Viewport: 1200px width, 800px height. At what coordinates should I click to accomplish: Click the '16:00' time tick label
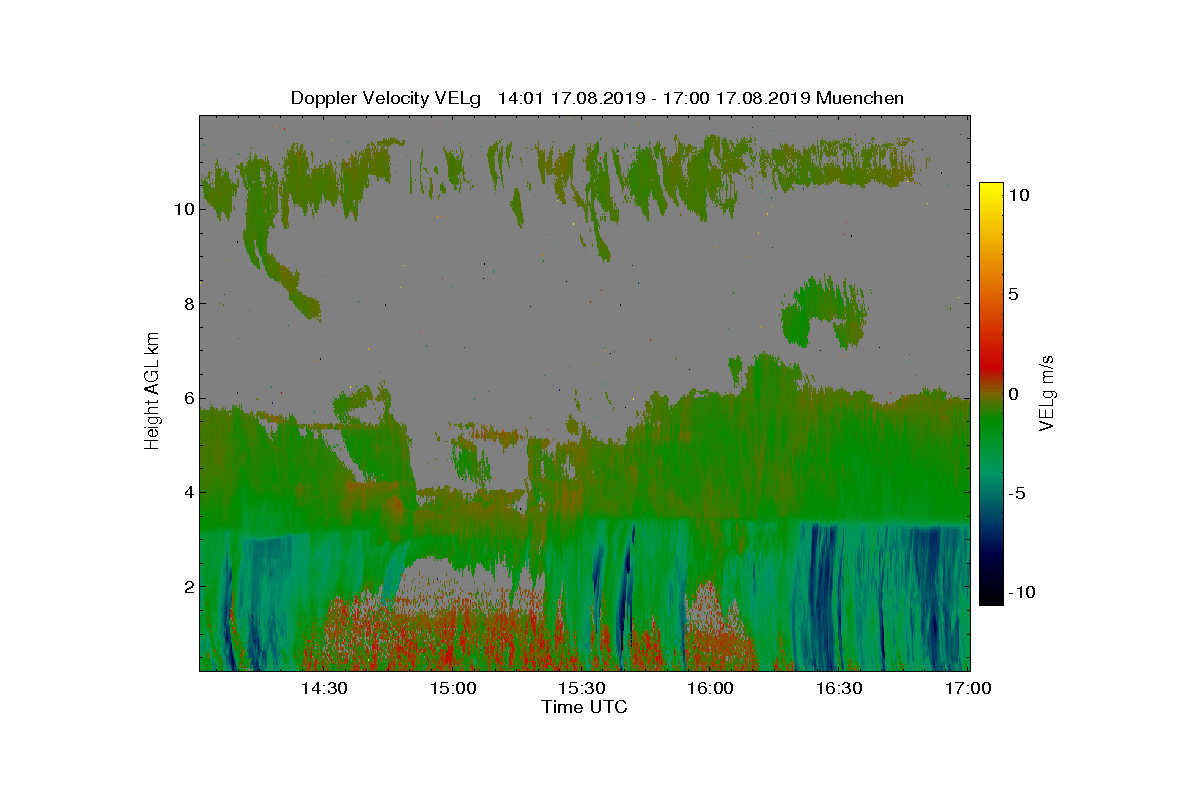coord(711,688)
